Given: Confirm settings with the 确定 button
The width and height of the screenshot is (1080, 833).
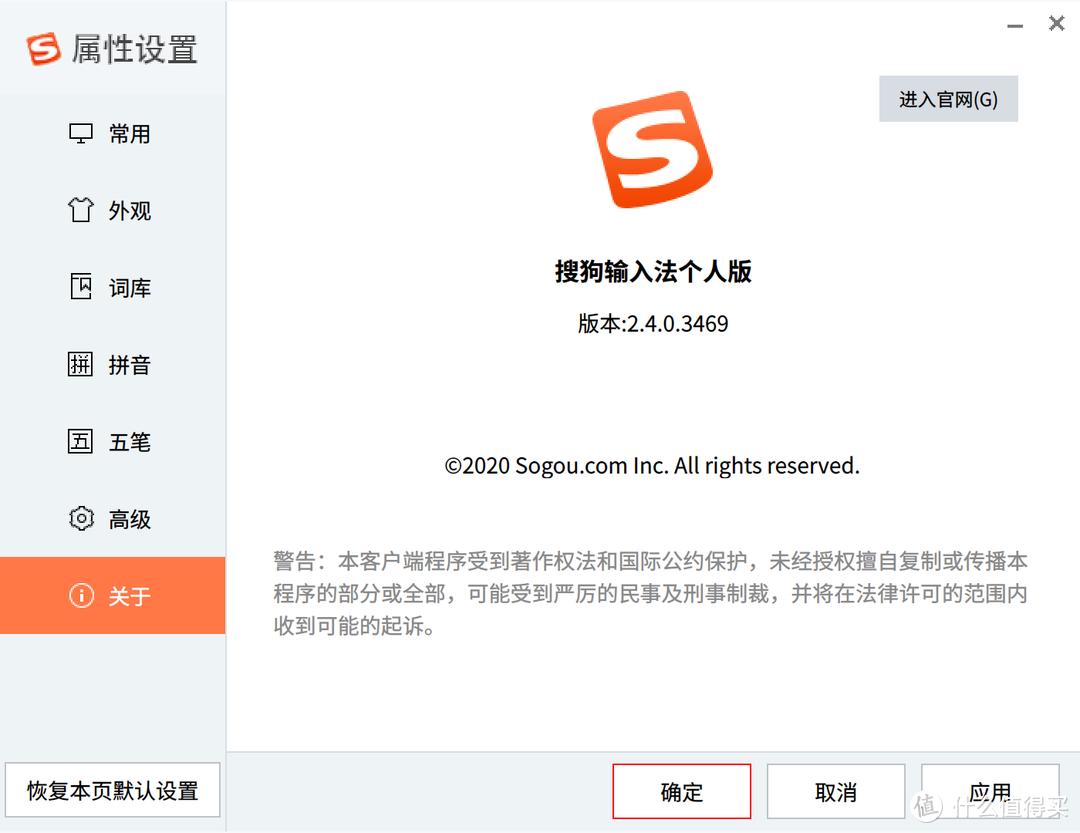Looking at the screenshot, I should tap(681, 790).
